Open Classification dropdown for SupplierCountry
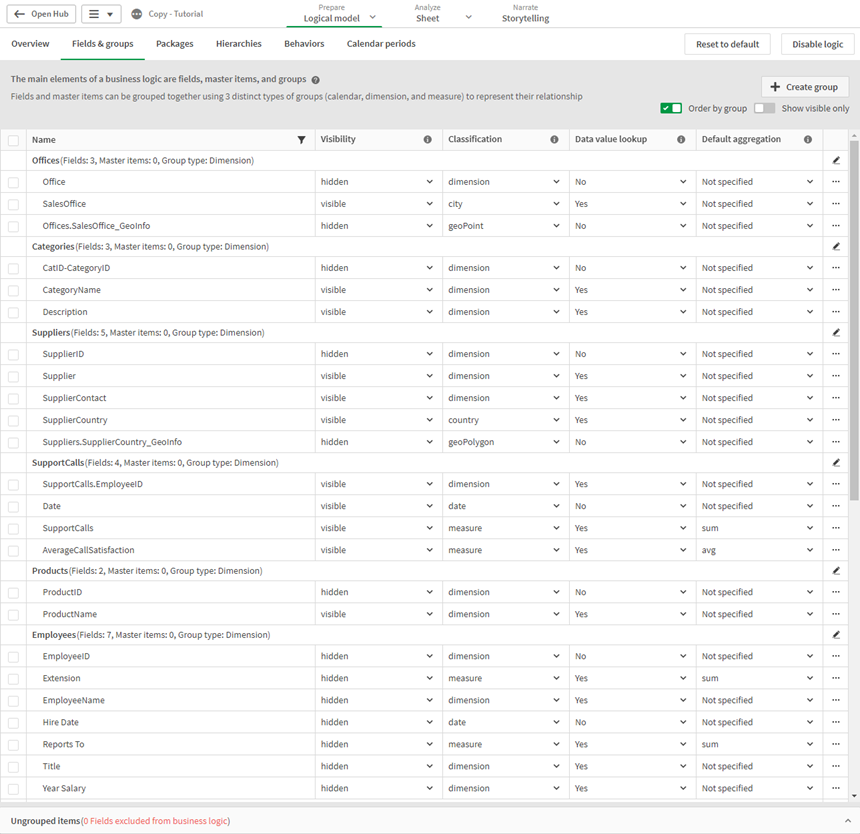 pos(504,419)
